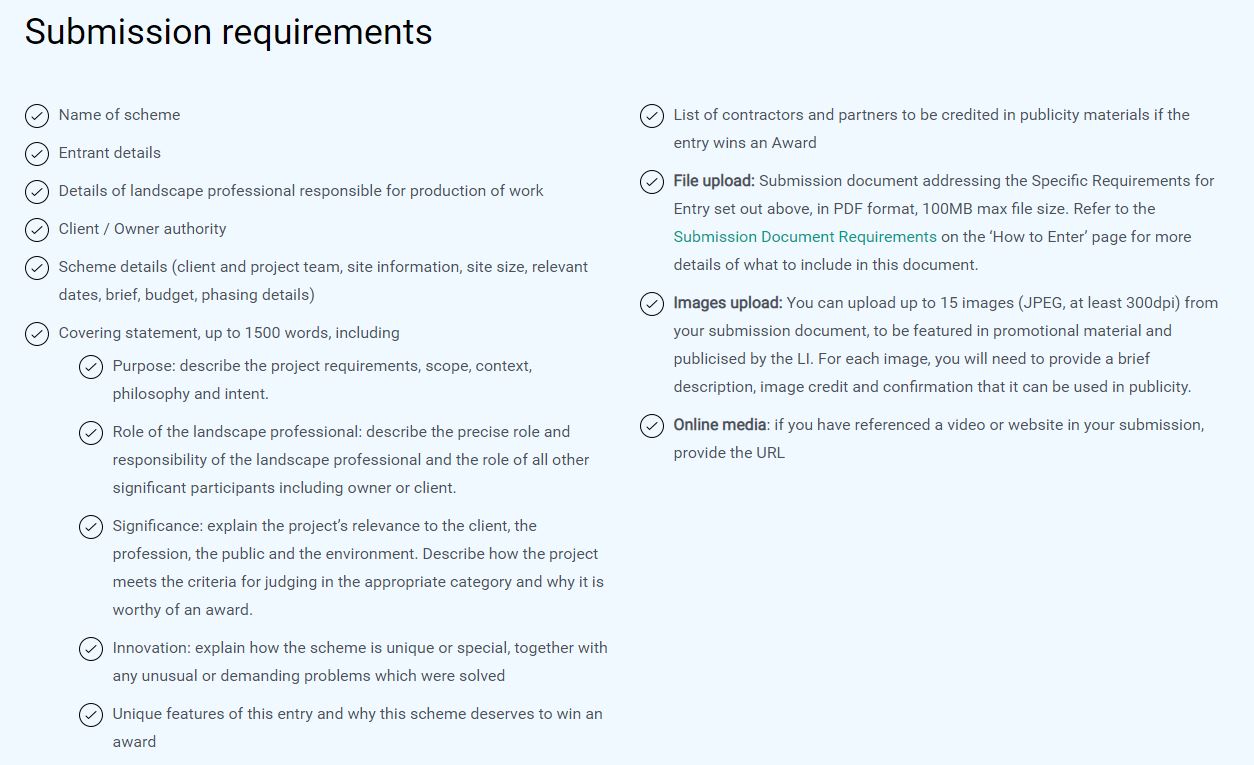Click the bold File upload label
Screen dimensions: 1254x765
[714, 181]
